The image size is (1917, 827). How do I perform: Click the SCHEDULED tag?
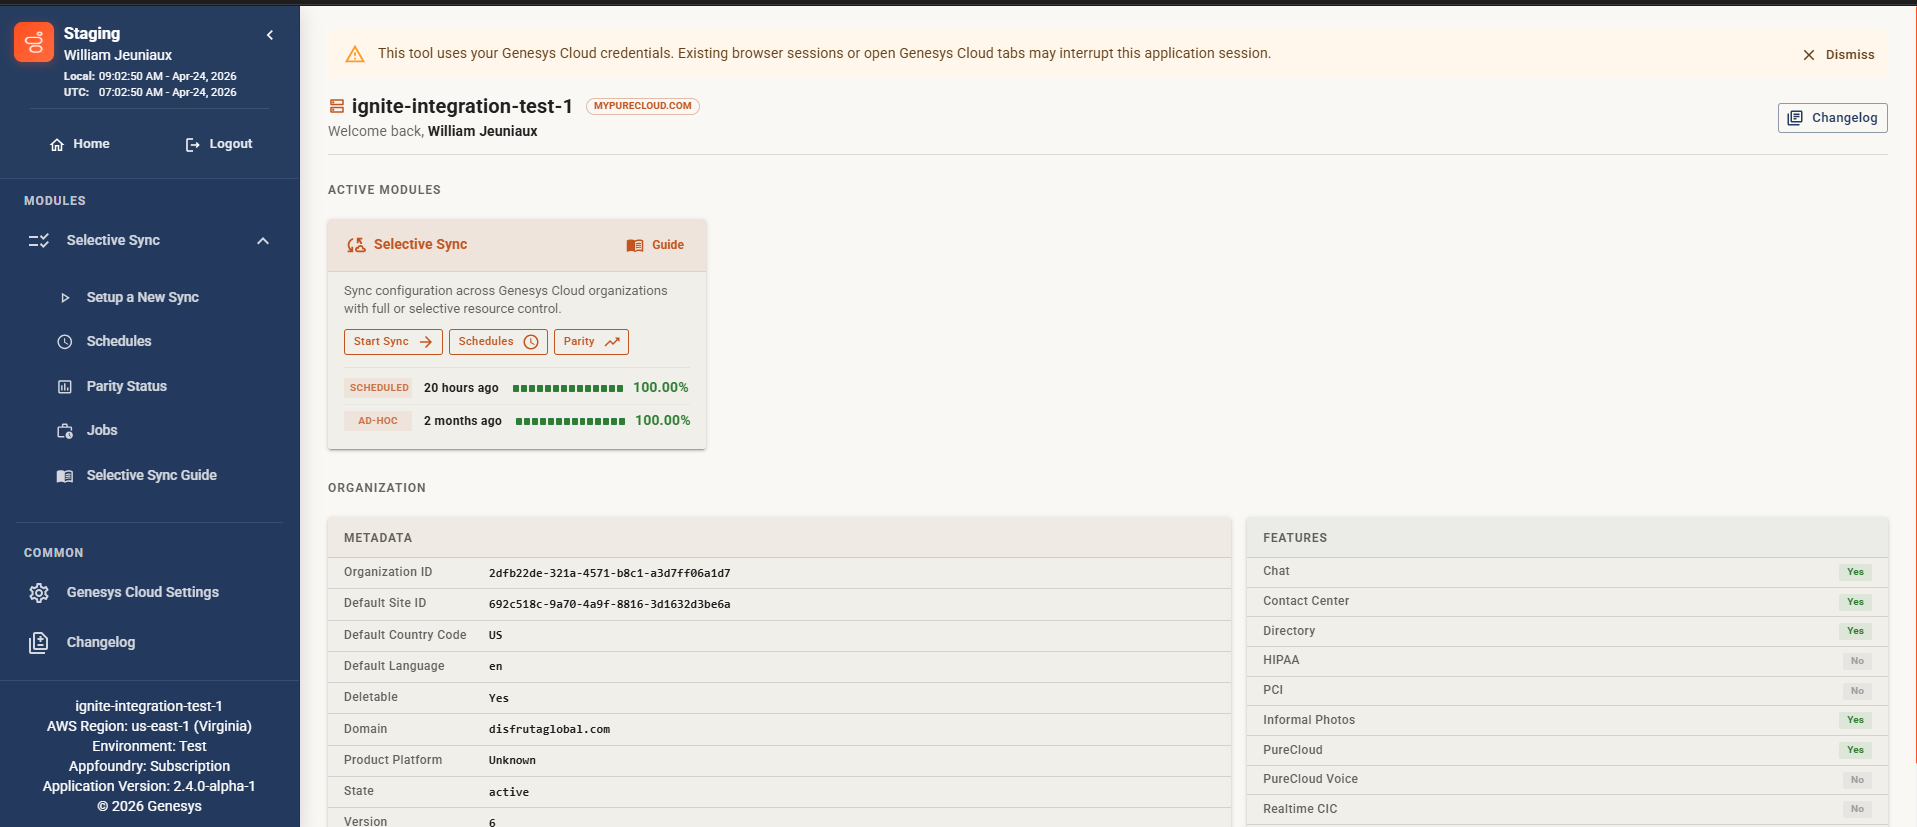tap(379, 388)
